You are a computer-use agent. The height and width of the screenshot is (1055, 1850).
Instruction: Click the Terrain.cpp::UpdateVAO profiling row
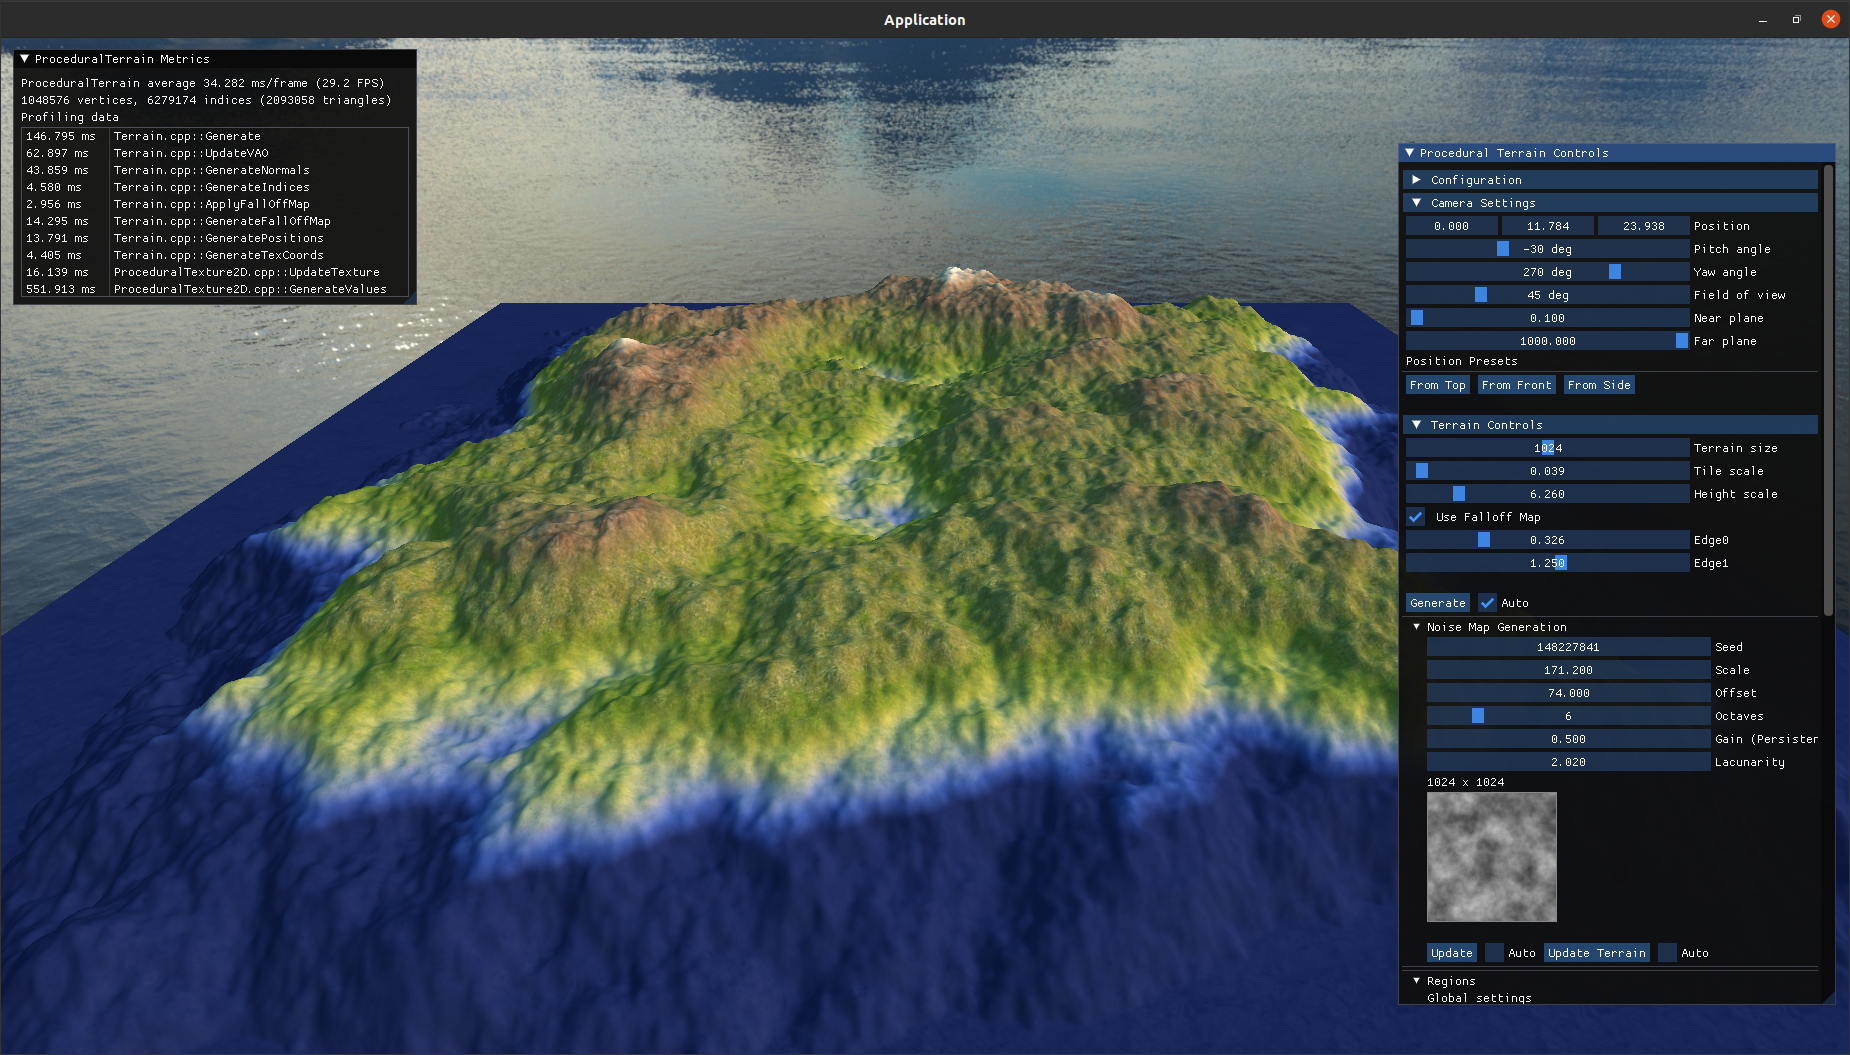[x=215, y=153]
